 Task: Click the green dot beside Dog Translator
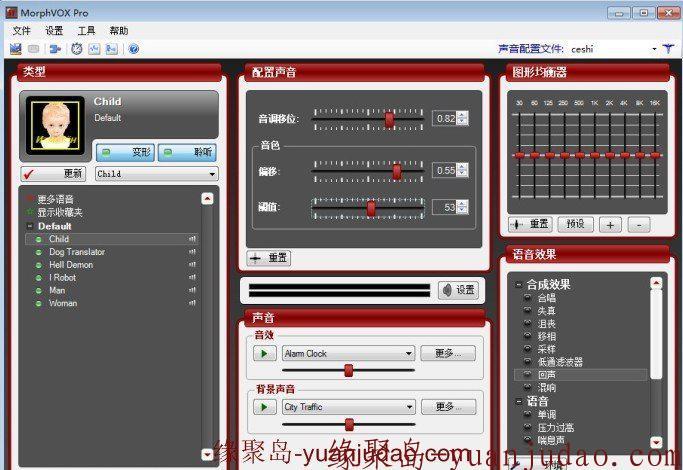39,252
